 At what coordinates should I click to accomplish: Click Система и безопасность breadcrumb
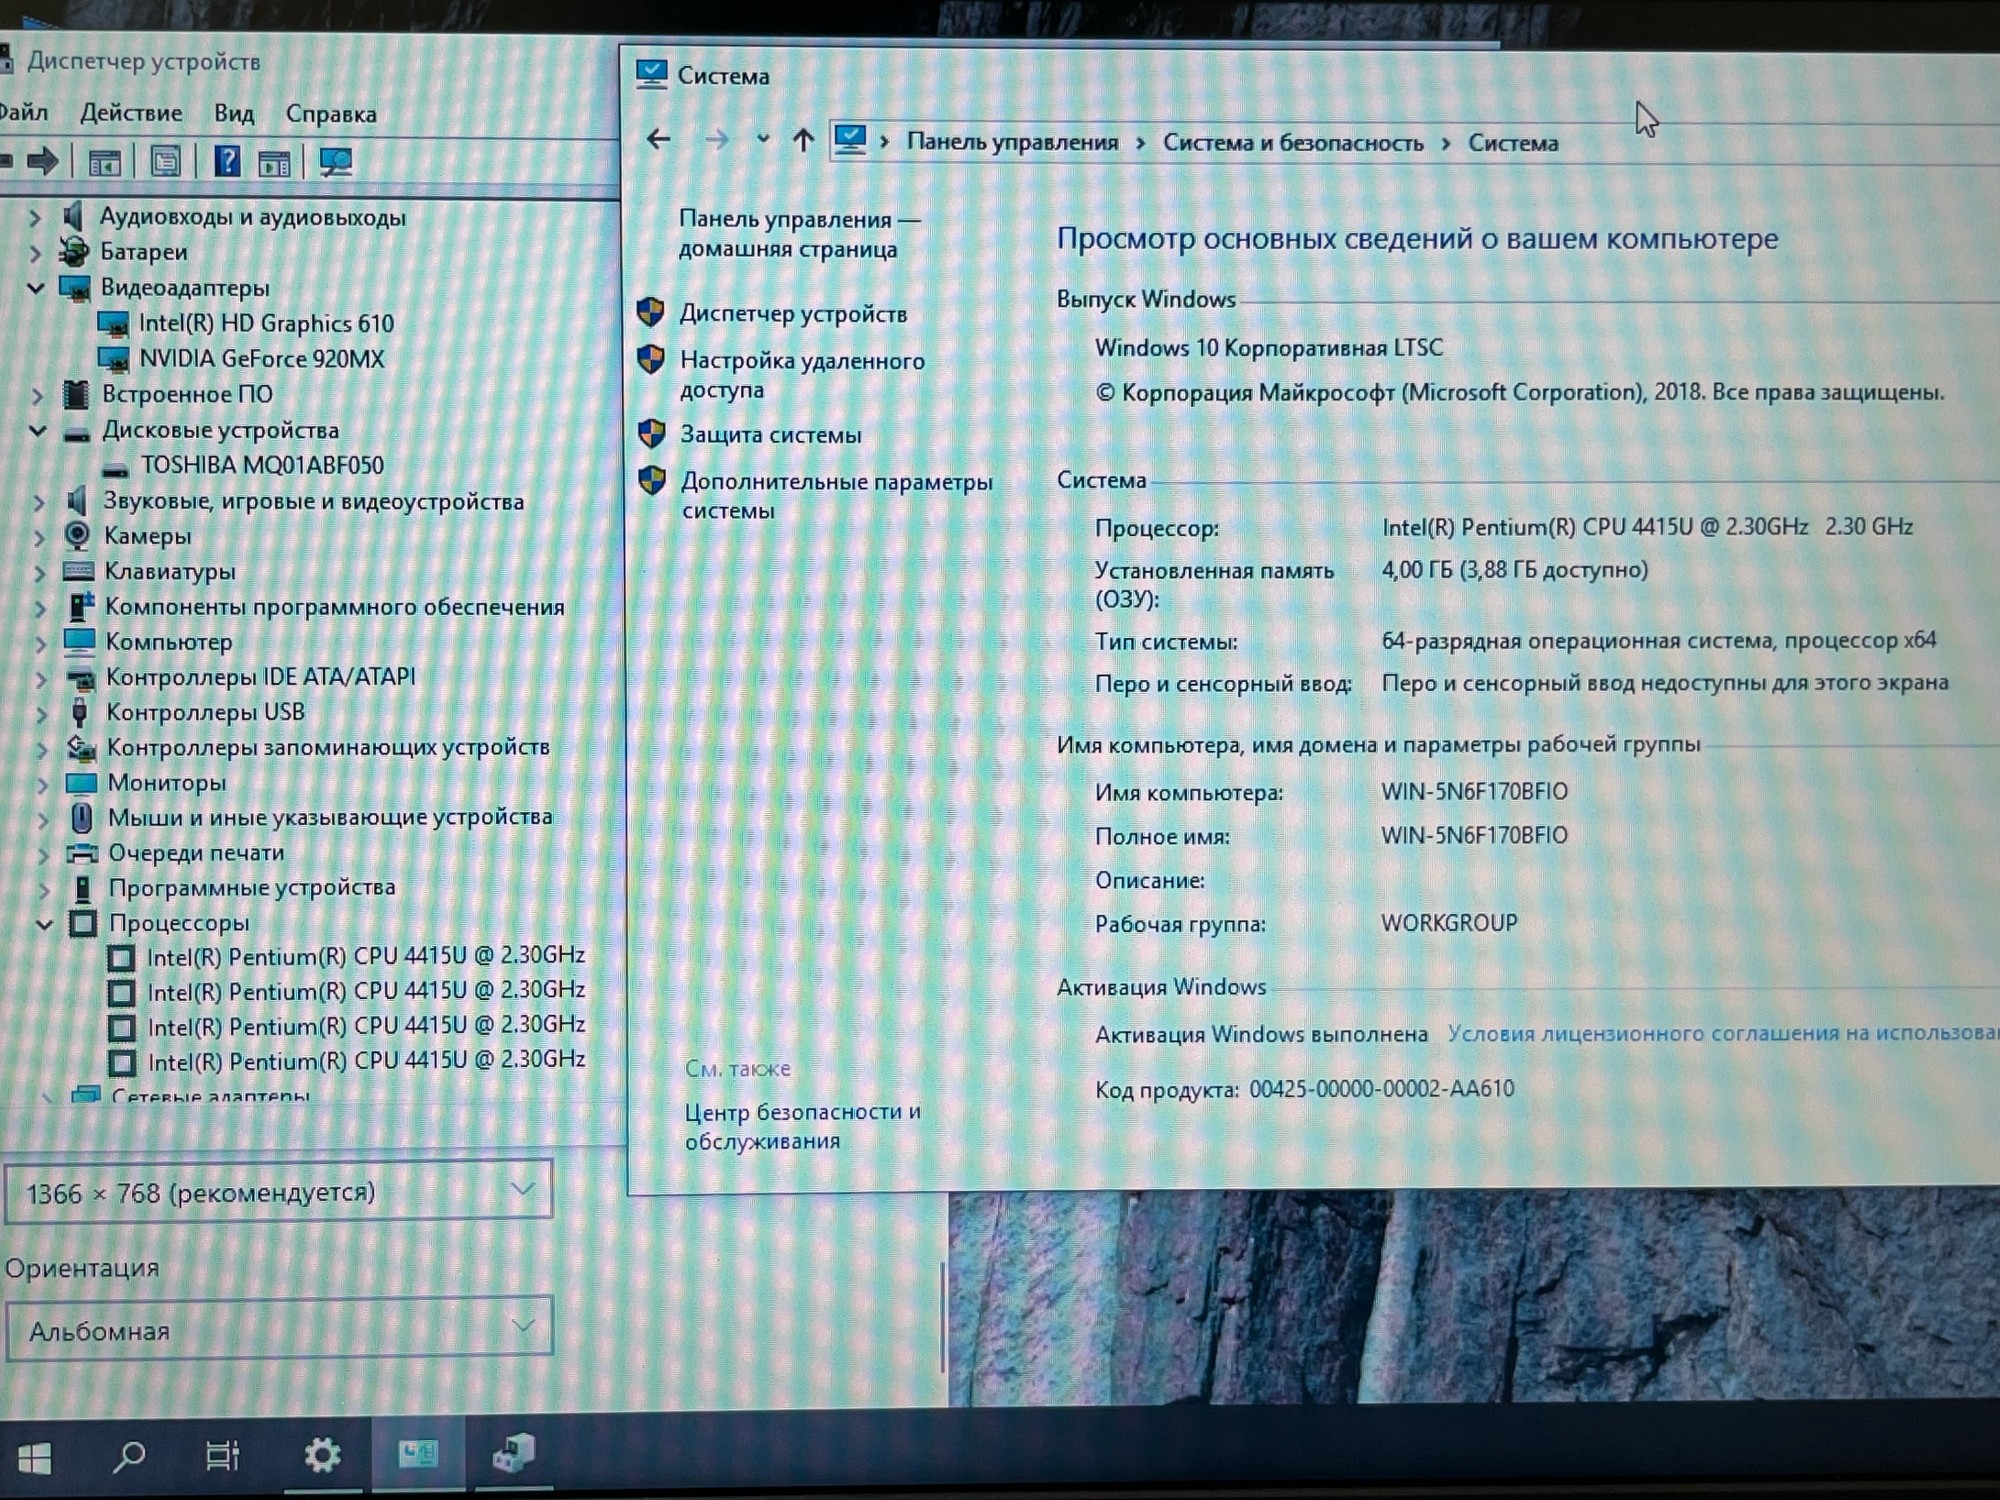pos(1293,143)
